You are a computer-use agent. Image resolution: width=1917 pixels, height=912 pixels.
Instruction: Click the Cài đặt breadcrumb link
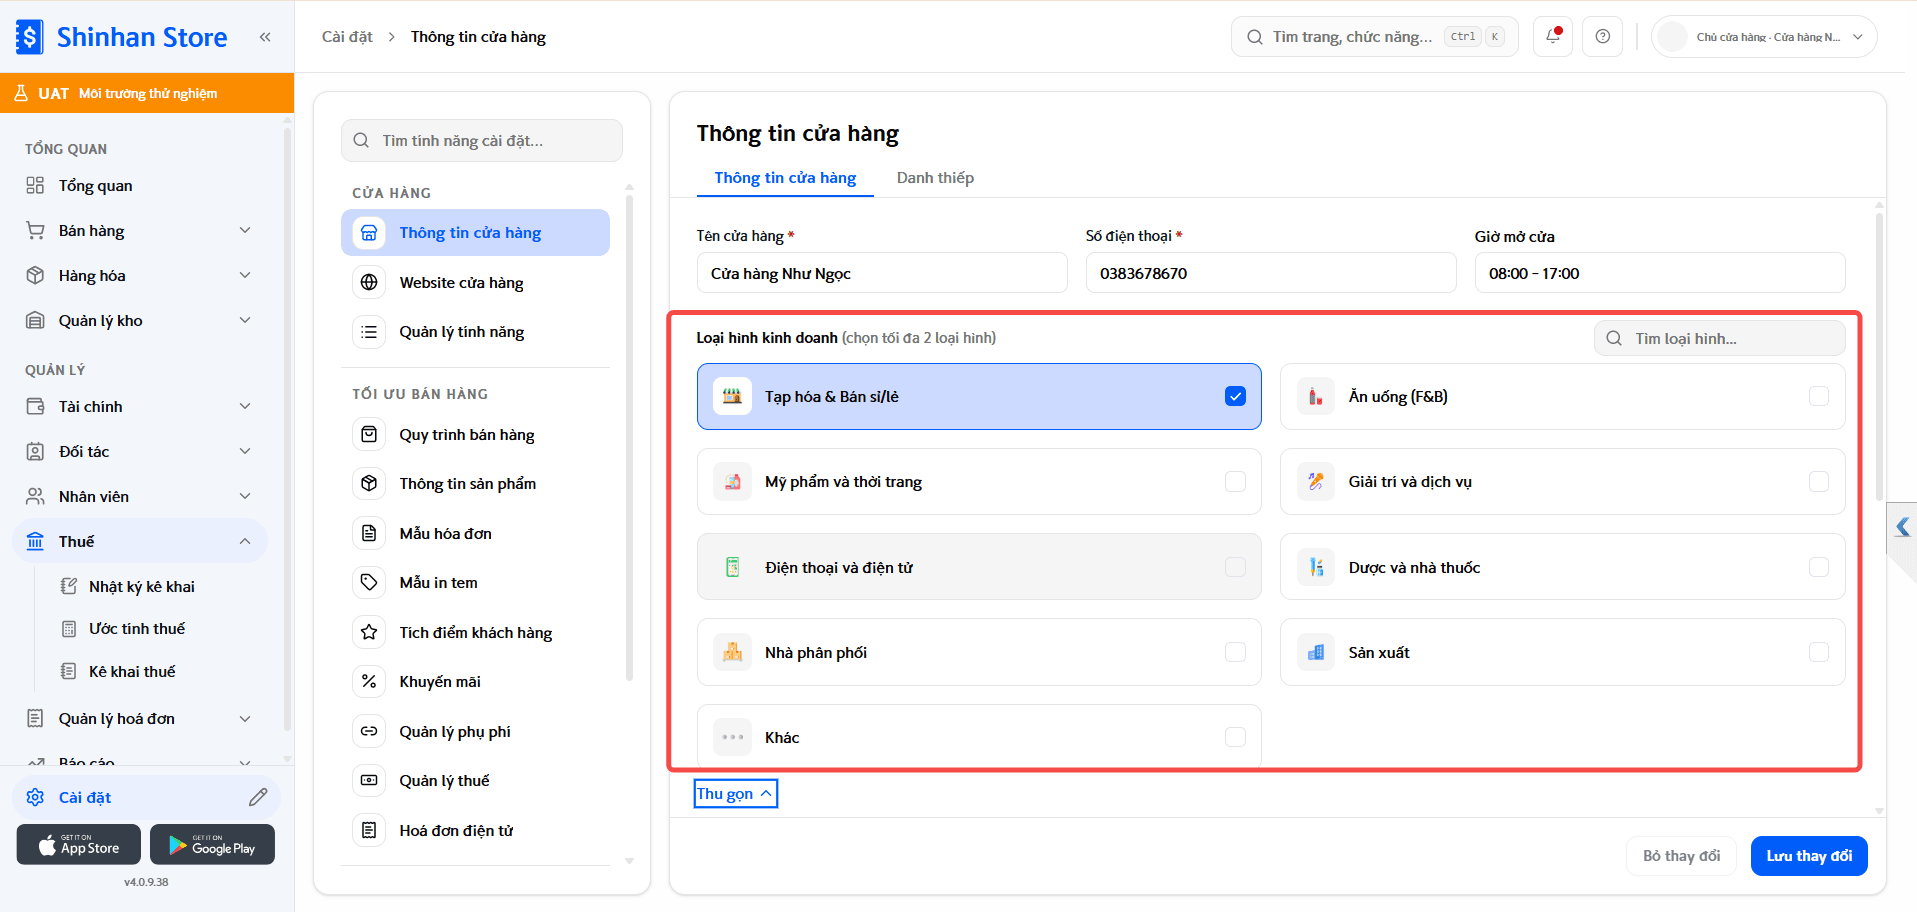coord(347,37)
